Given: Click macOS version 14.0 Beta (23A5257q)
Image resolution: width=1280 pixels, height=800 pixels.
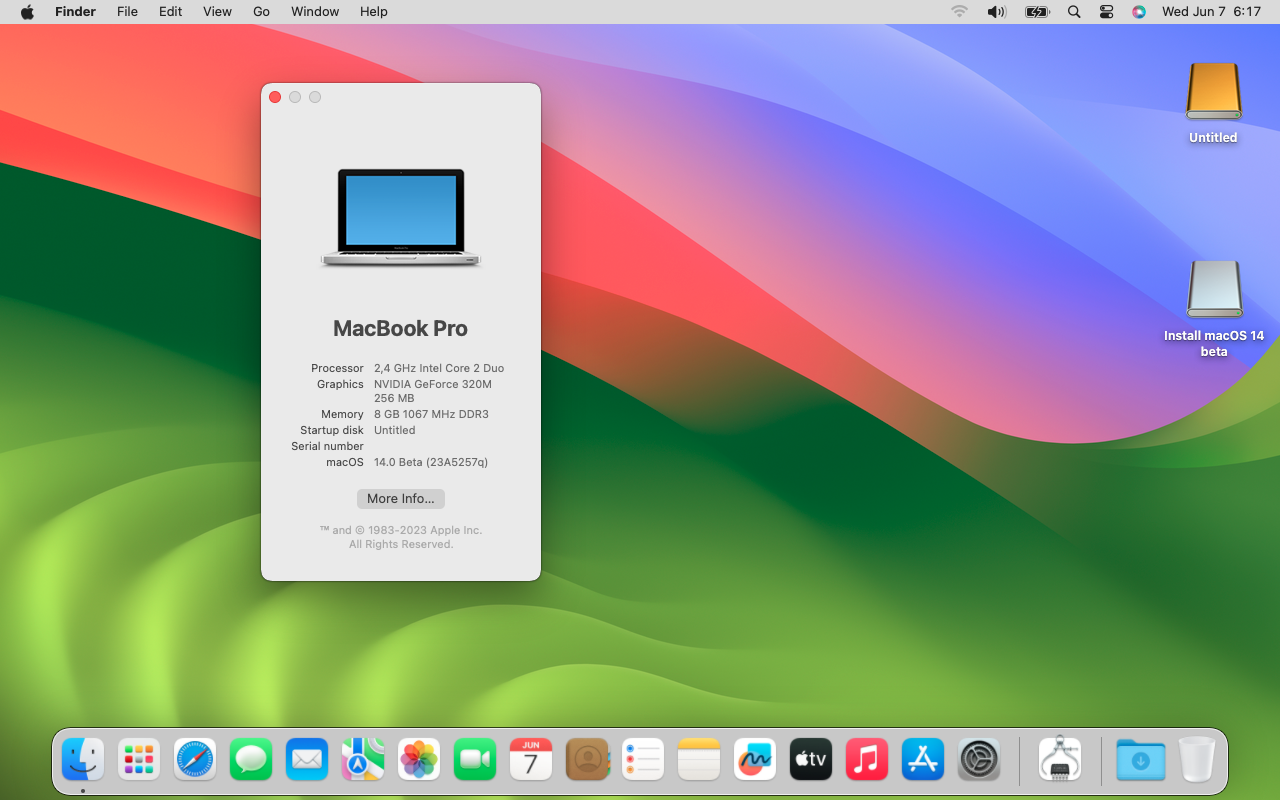Looking at the screenshot, I should (431, 462).
